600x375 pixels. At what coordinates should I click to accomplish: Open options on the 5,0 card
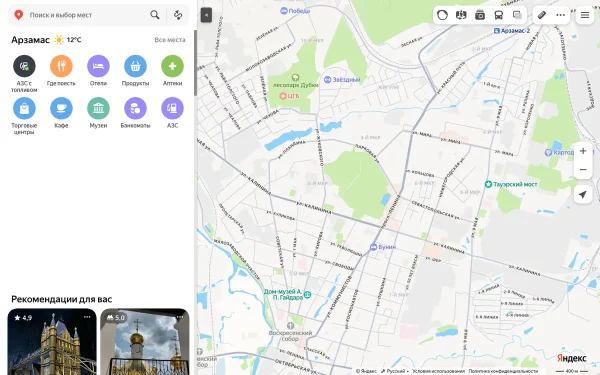(x=179, y=317)
